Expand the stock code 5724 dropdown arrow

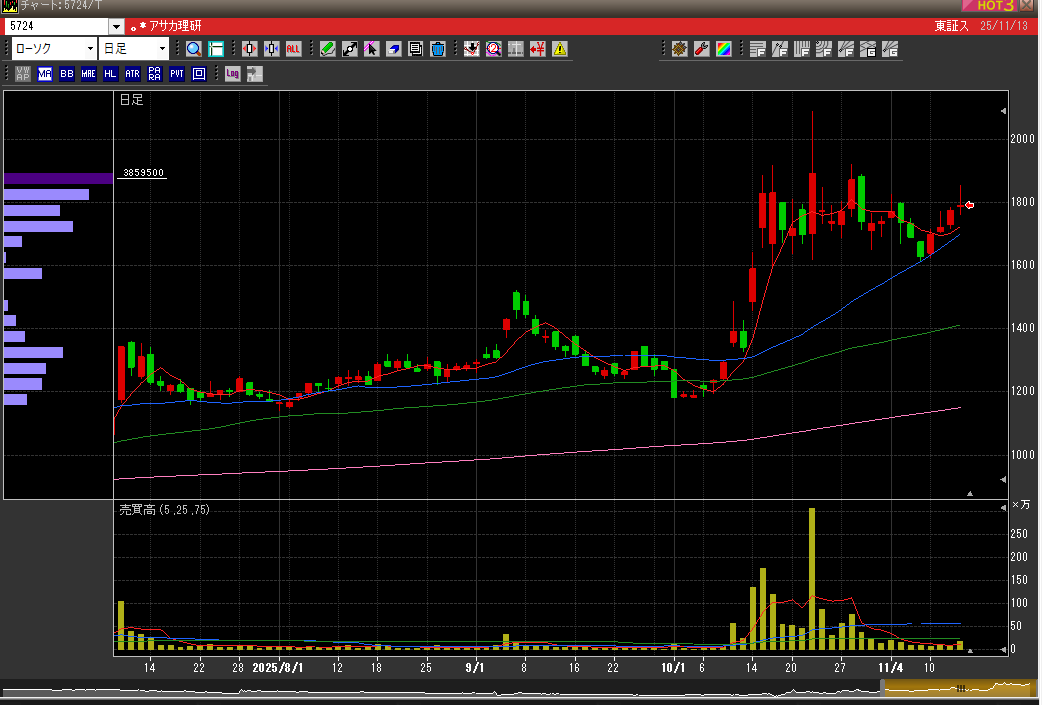tap(116, 26)
